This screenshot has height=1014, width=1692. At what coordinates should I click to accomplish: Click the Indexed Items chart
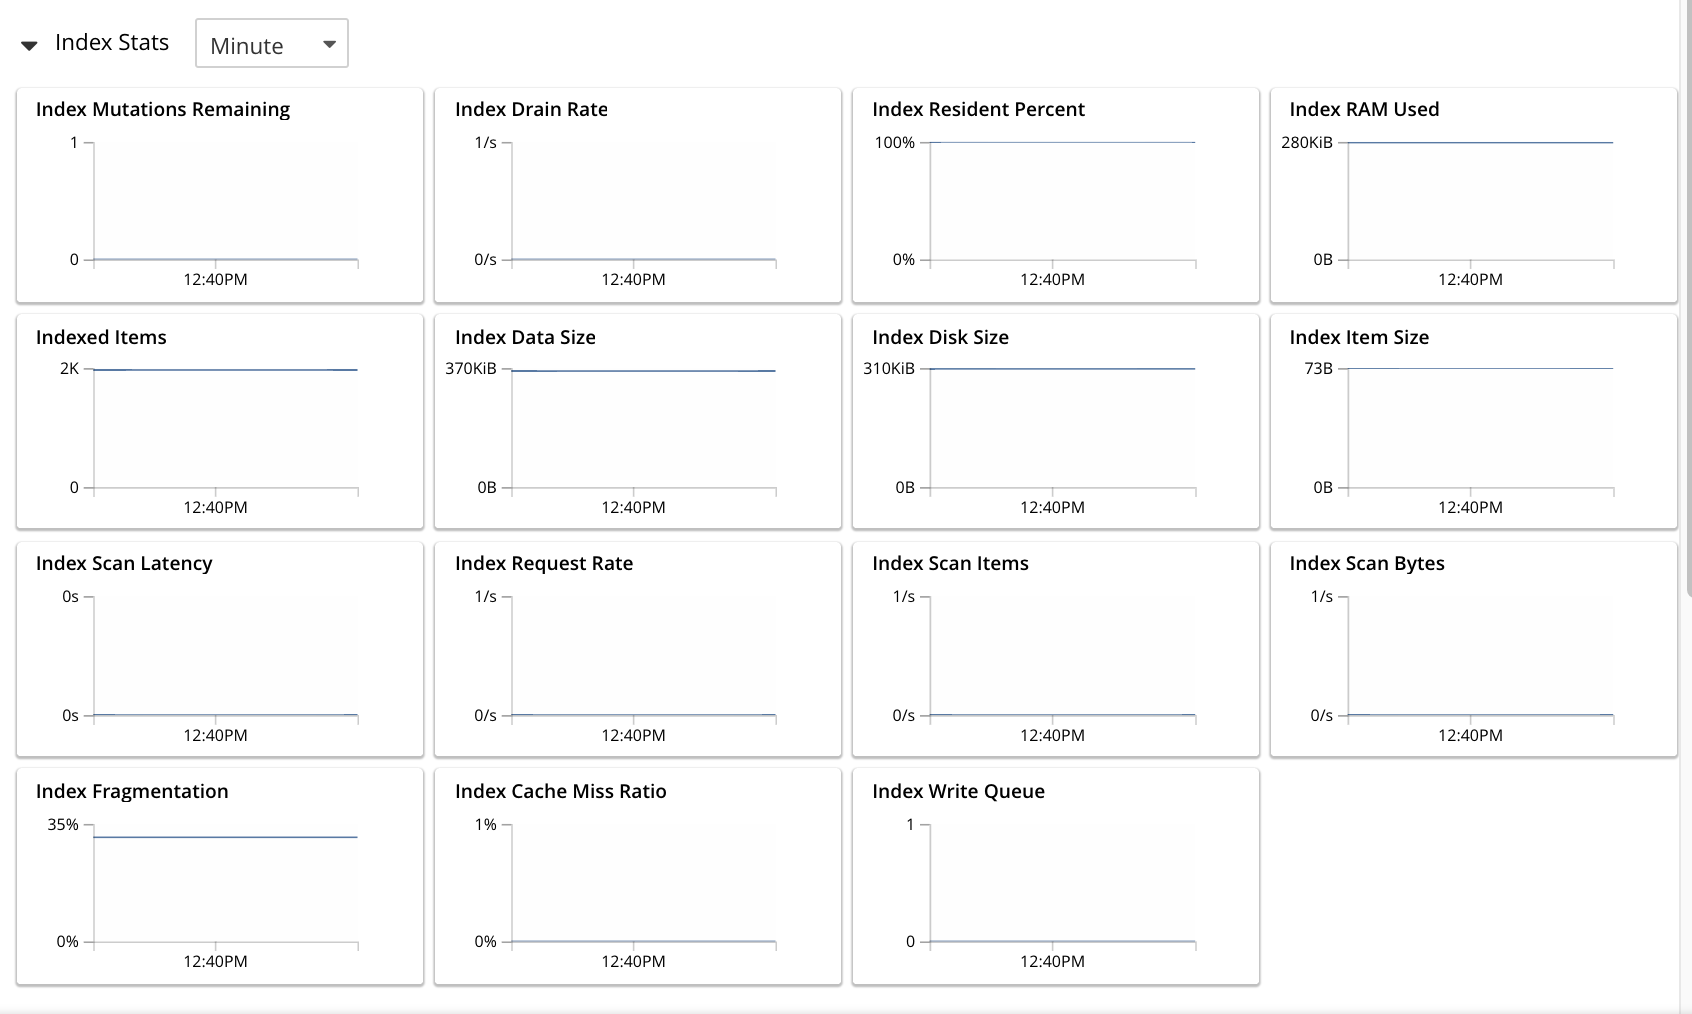click(219, 422)
